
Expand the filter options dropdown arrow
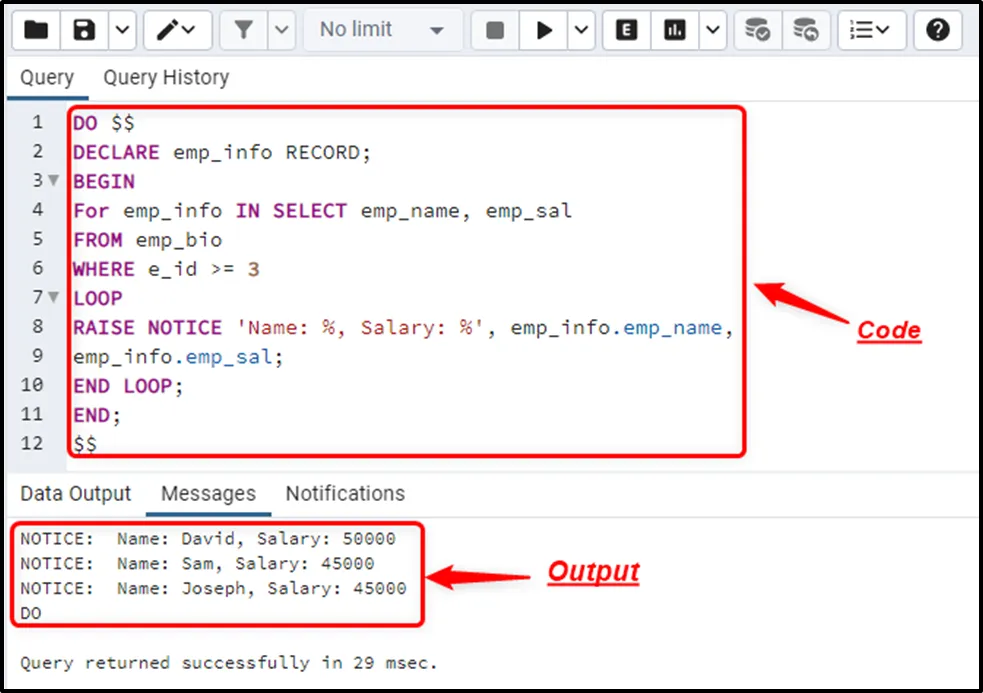point(282,30)
